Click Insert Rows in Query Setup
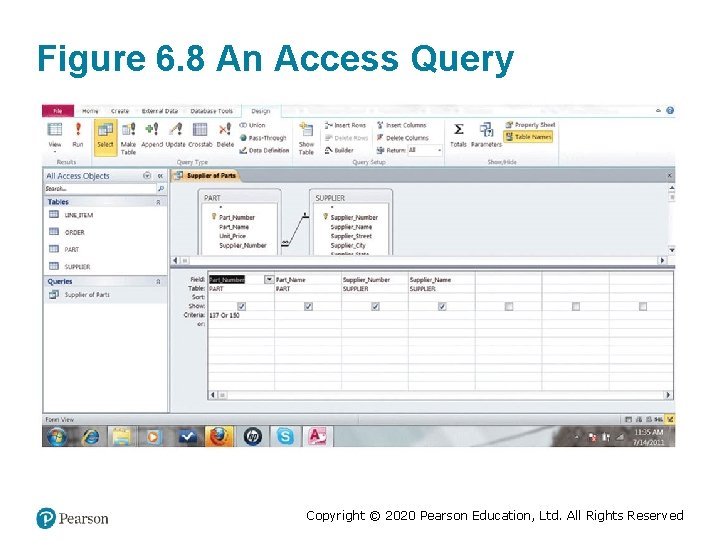720x540 pixels. pos(345,125)
